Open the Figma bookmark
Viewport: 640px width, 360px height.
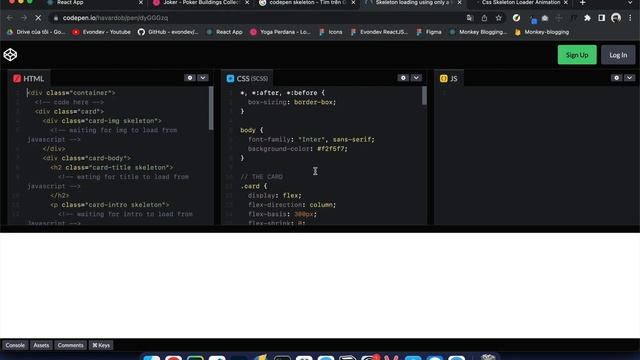(429, 32)
